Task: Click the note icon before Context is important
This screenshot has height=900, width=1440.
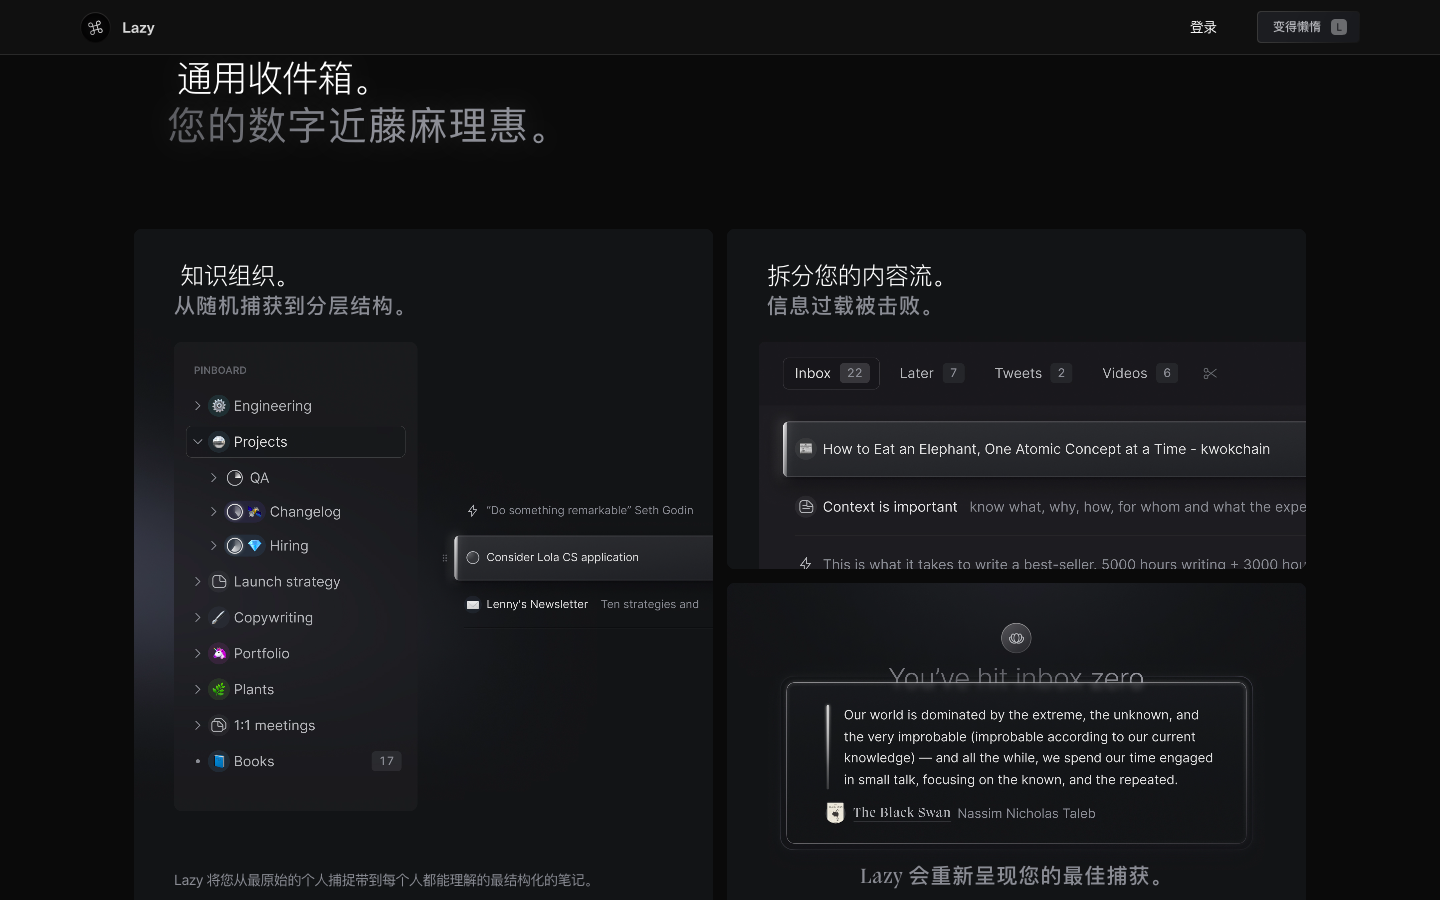Action: click(806, 507)
